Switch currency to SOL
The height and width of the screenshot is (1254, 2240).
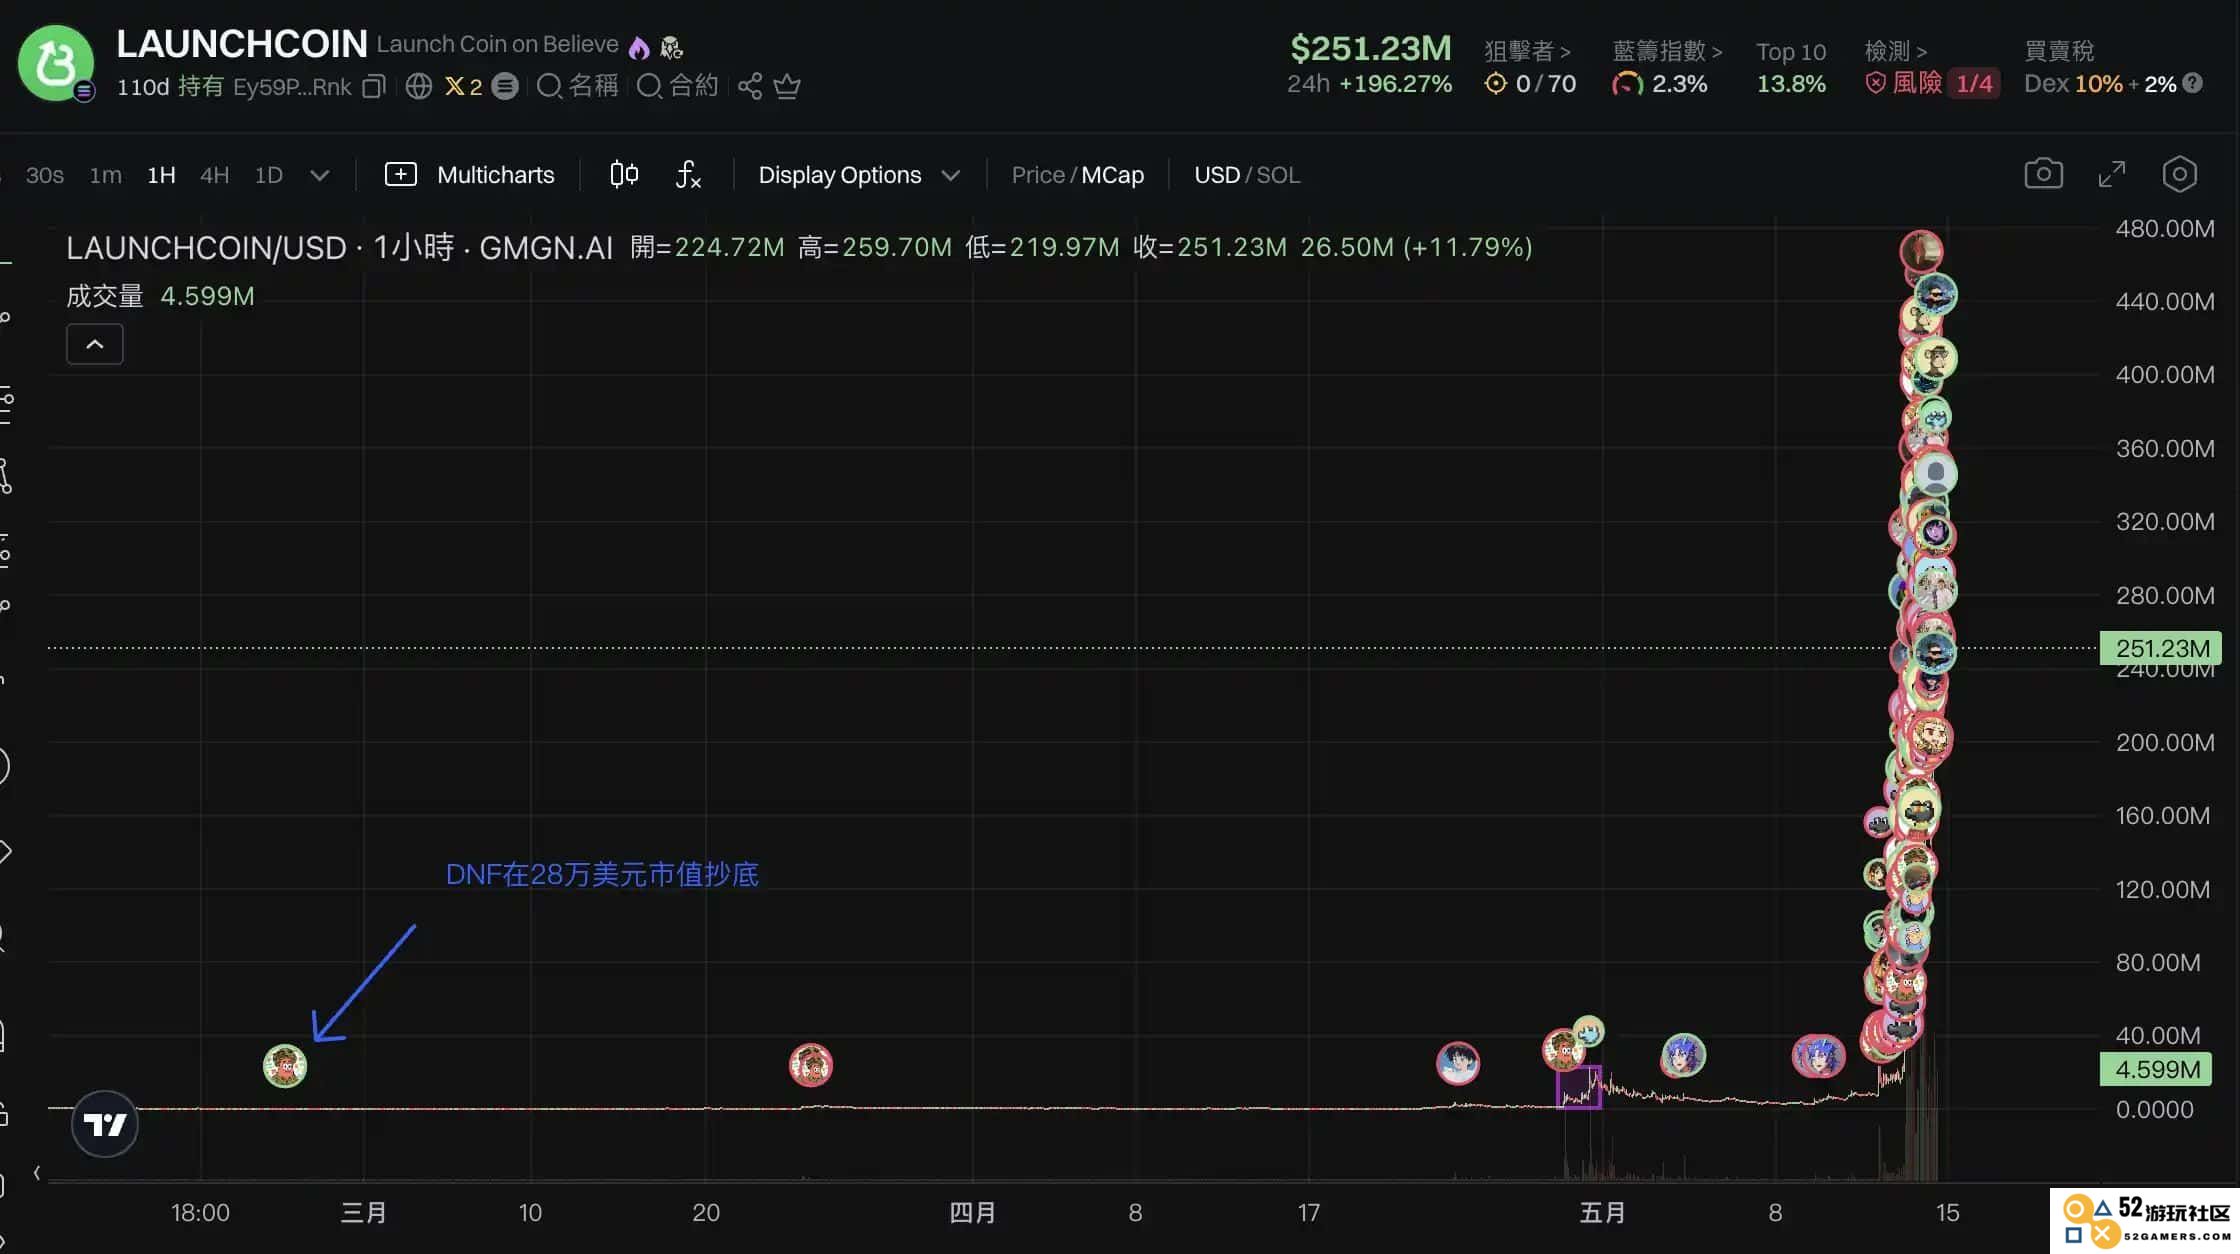1278,175
